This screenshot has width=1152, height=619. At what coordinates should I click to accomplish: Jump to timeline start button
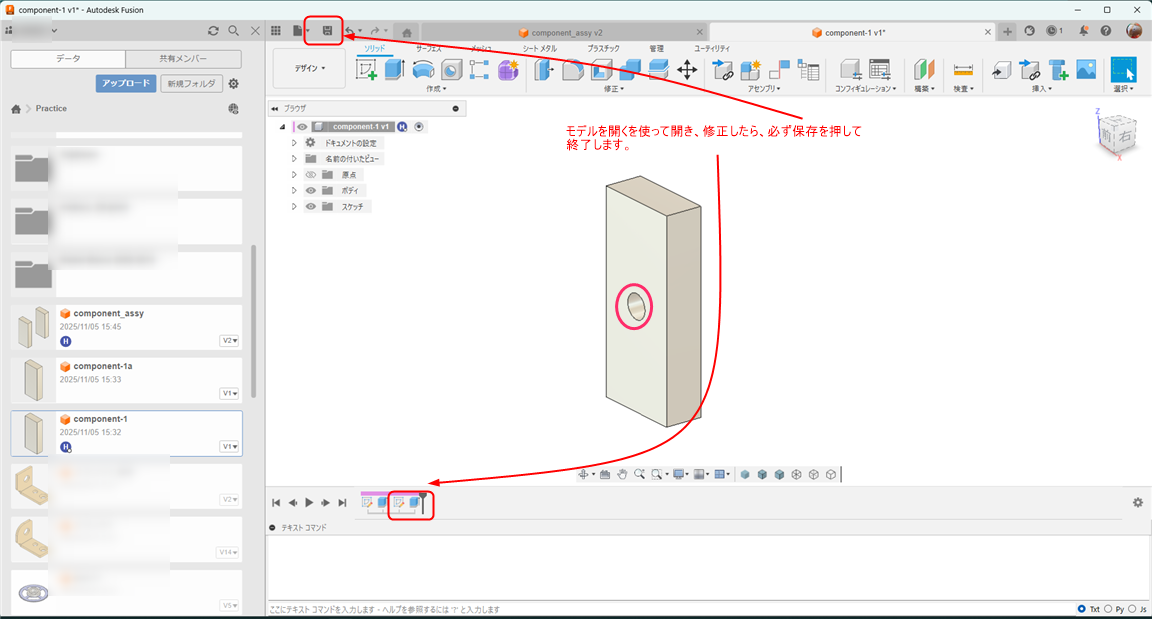click(276, 502)
